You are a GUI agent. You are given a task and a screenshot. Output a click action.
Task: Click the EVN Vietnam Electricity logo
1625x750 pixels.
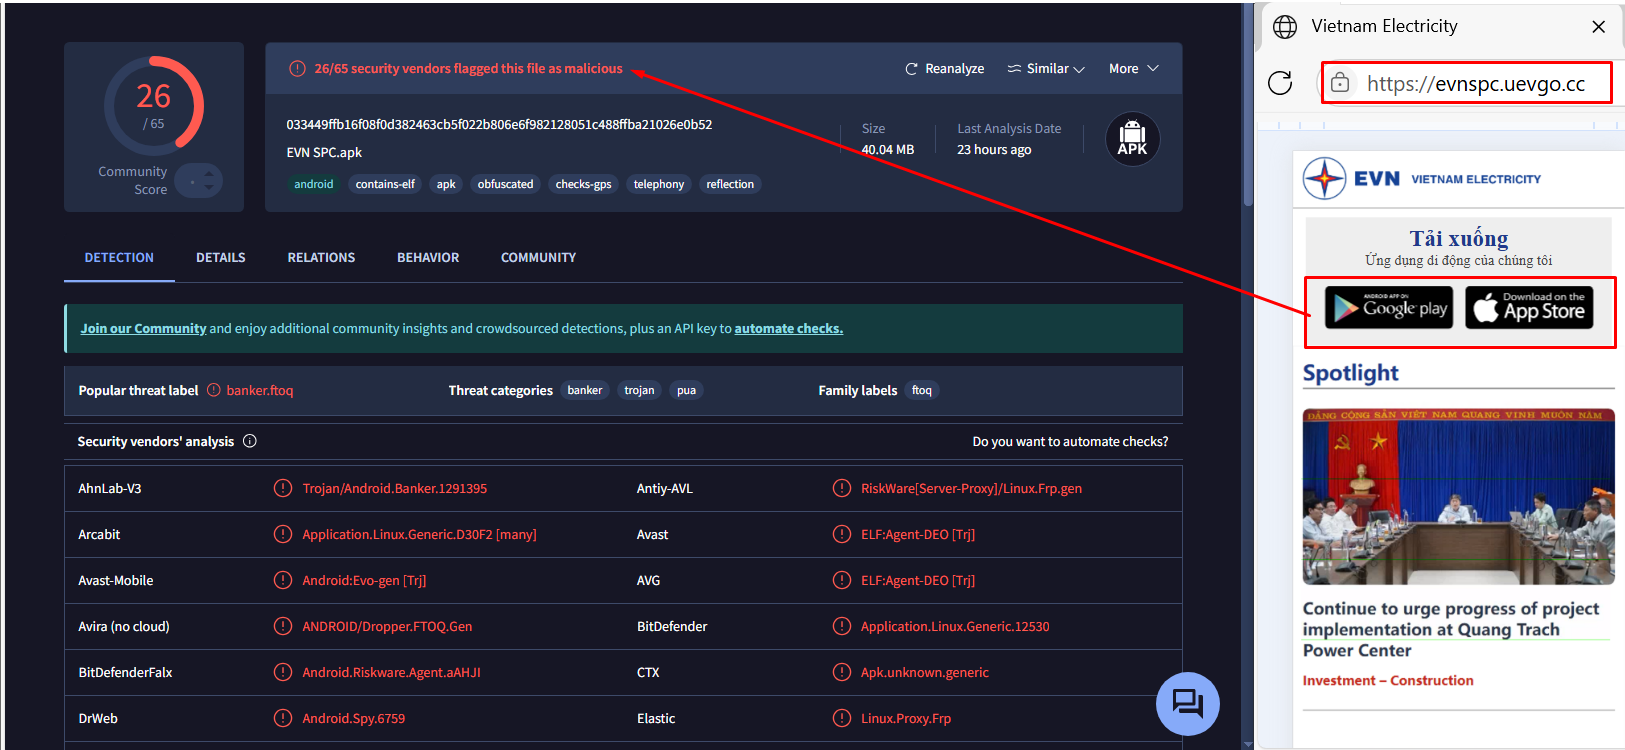point(1421,179)
